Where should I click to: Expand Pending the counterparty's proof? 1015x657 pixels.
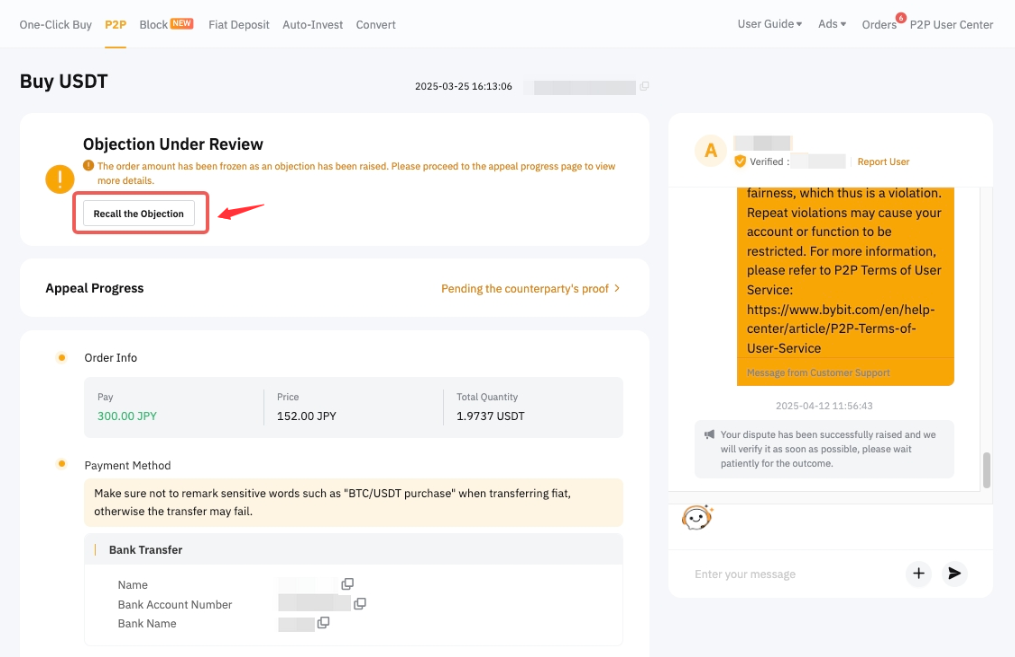point(530,288)
